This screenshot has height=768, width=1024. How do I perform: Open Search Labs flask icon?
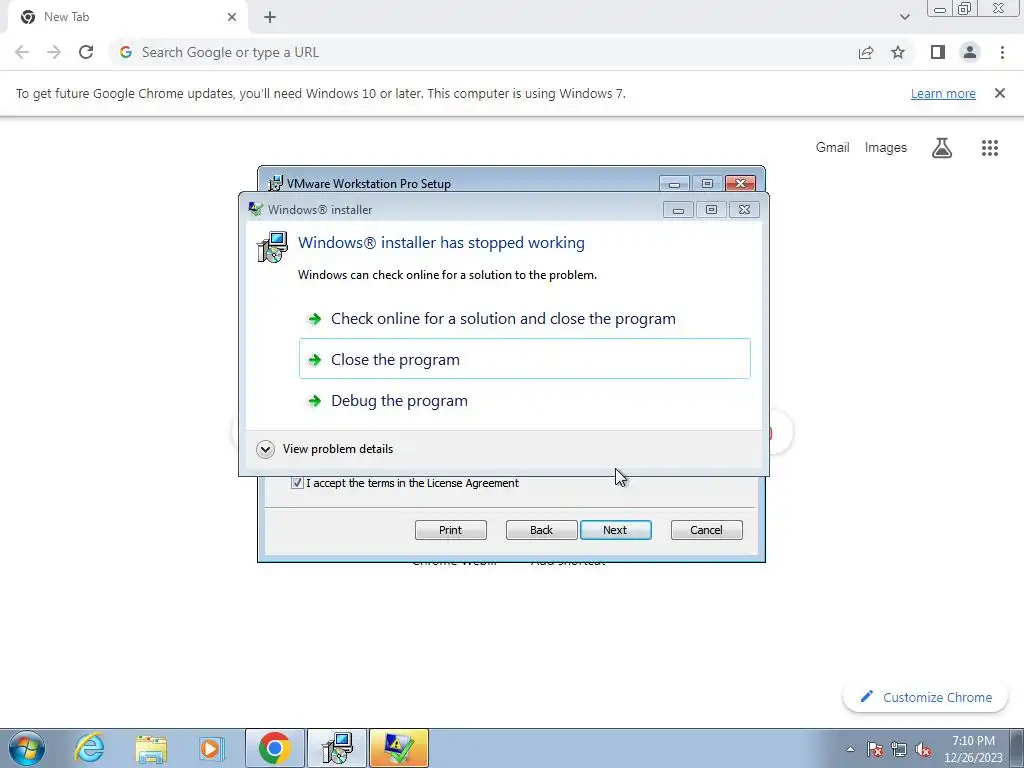point(942,148)
